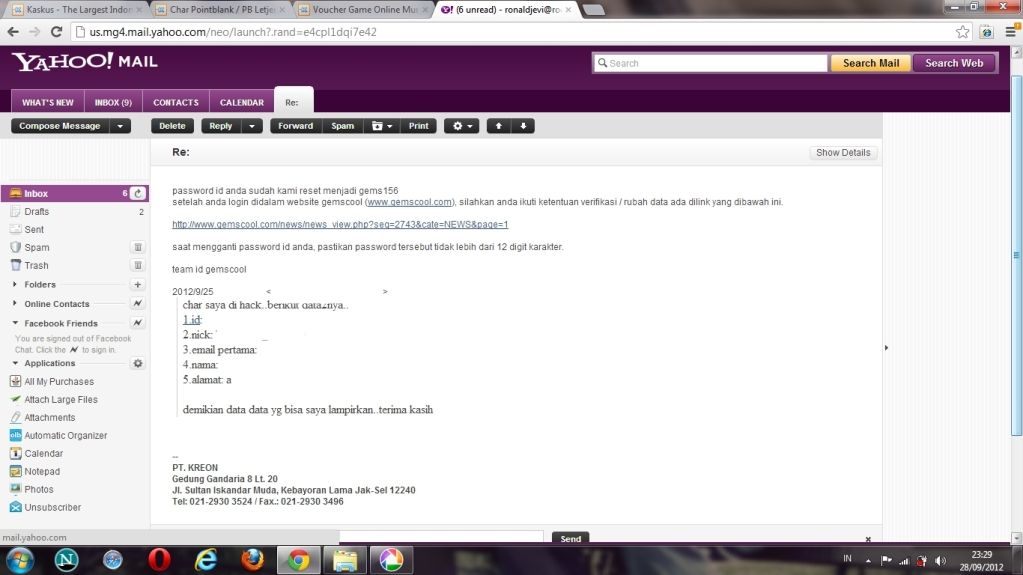Viewport: 1023px width, 575px height.
Task: Switch to Char Pointblank browser tab
Action: point(221,10)
